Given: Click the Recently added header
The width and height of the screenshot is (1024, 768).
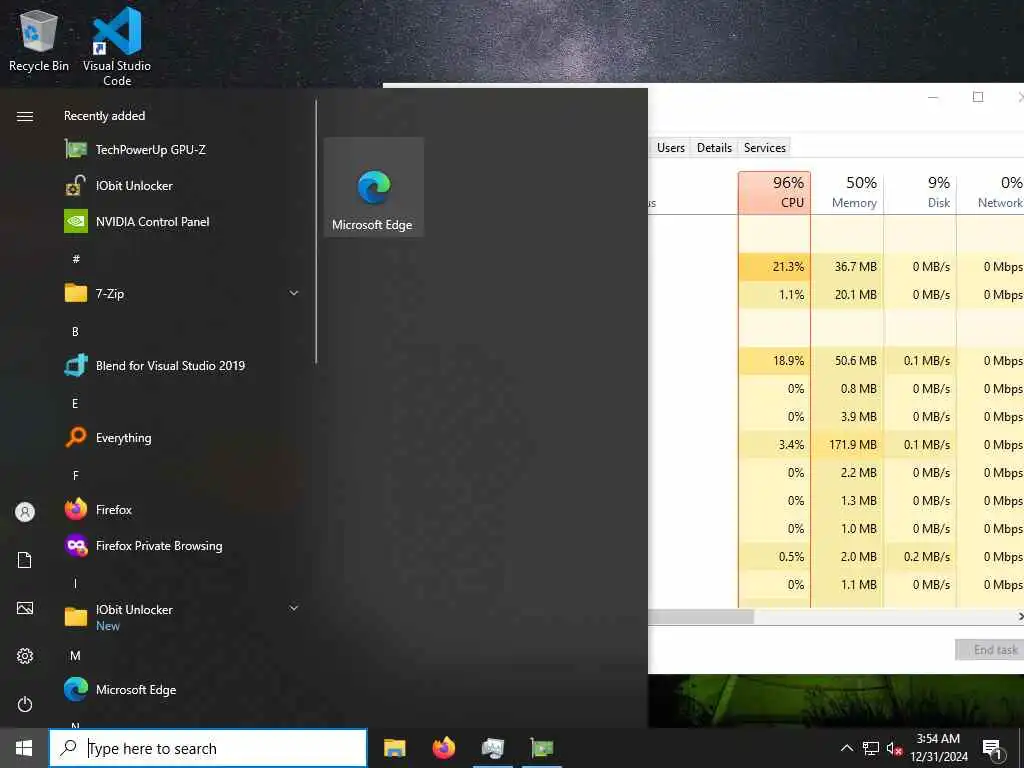Looking at the screenshot, I should [x=104, y=116].
